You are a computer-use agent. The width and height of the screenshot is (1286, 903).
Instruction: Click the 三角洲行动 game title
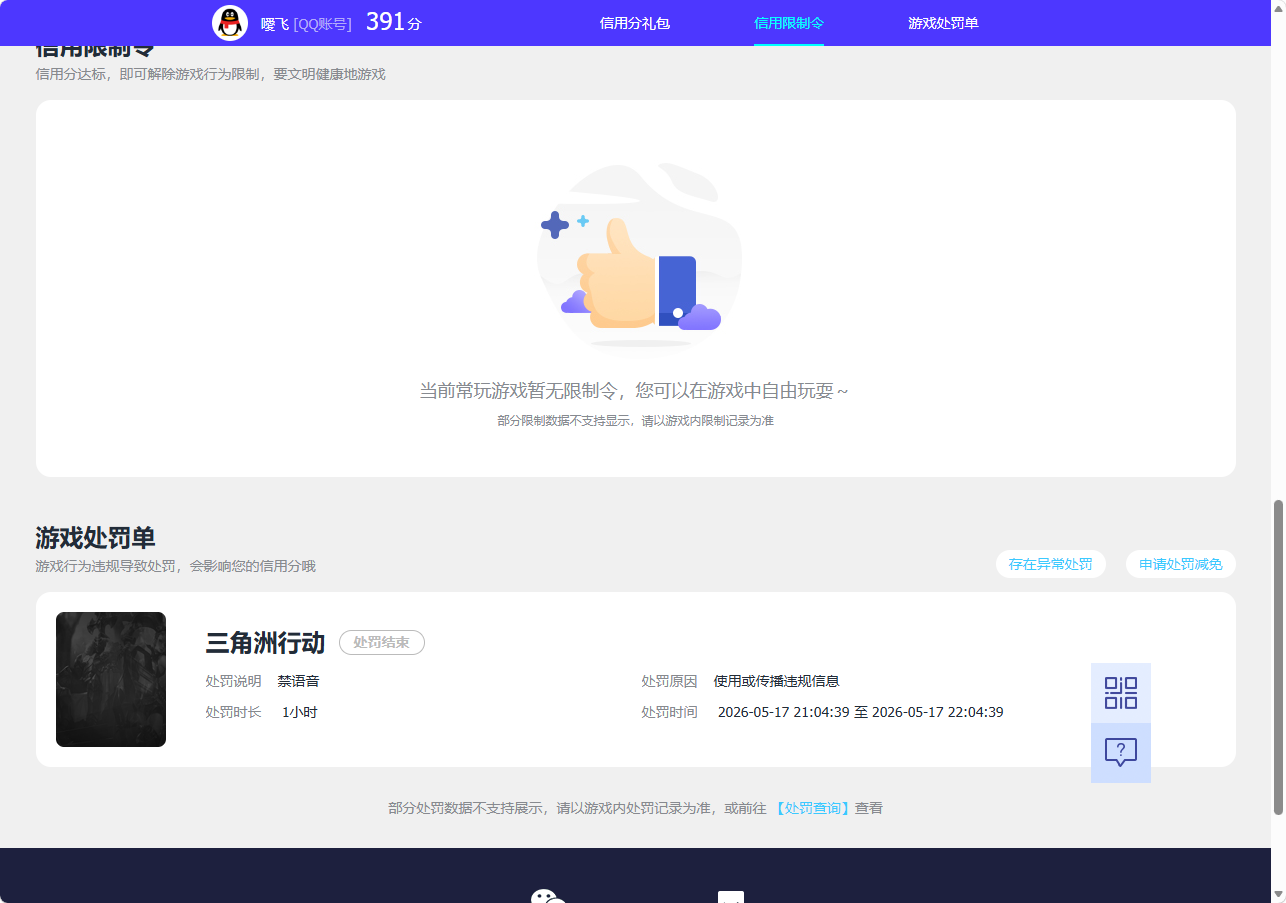click(265, 643)
